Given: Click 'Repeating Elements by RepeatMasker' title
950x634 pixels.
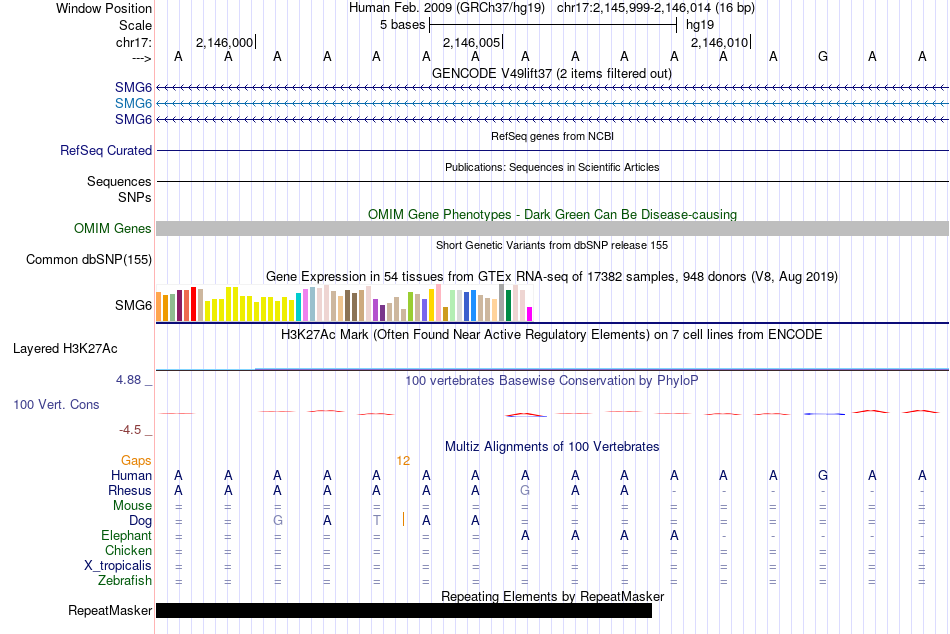Looking at the screenshot, I should pyautogui.click(x=552, y=596).
